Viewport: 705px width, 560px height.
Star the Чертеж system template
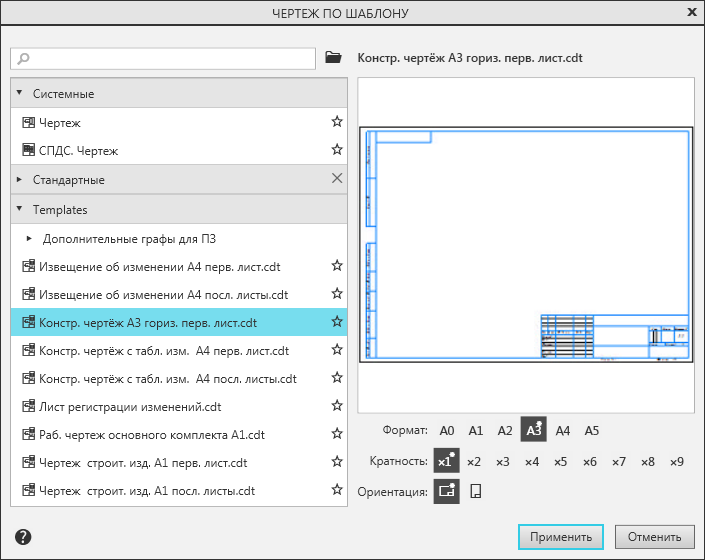(337, 122)
